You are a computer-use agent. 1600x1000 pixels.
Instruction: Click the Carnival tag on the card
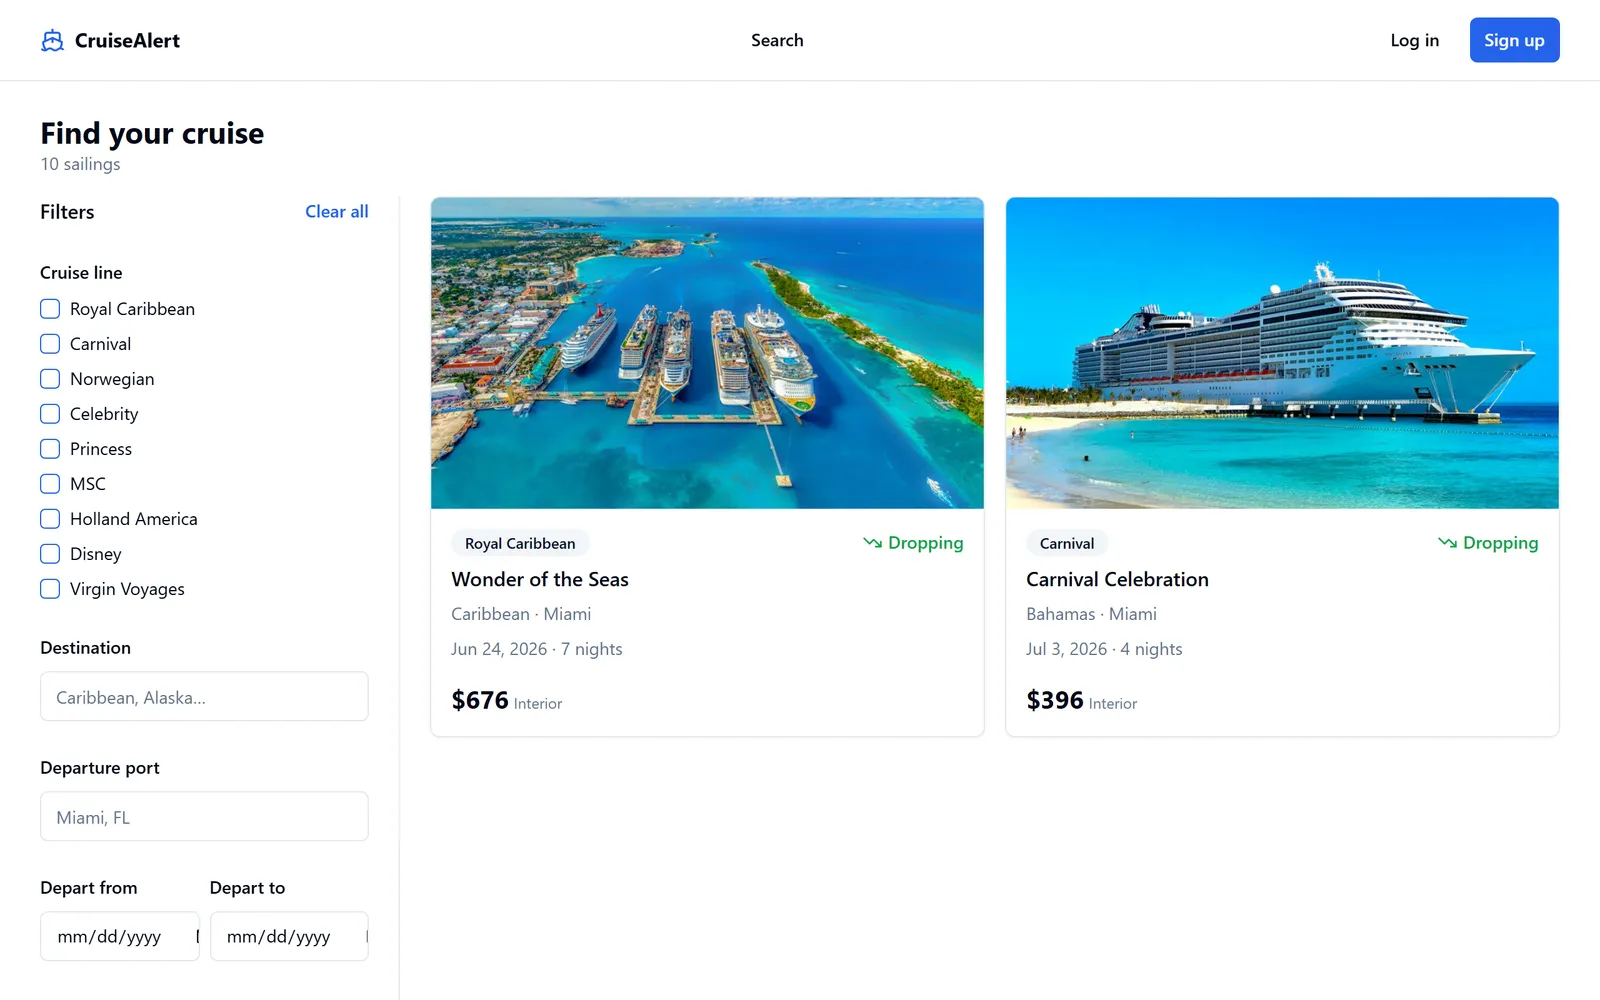coord(1067,543)
